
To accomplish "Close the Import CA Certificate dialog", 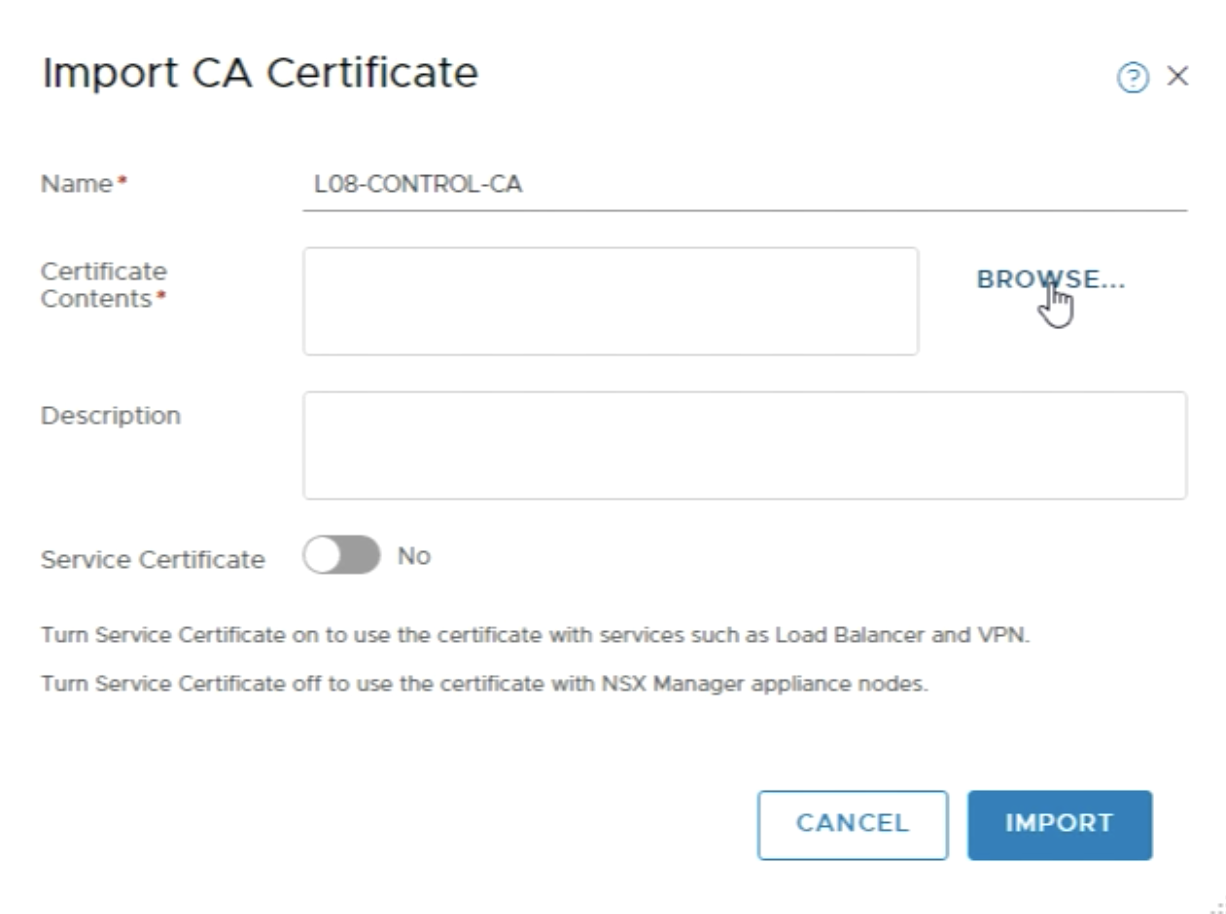I will (x=1178, y=77).
